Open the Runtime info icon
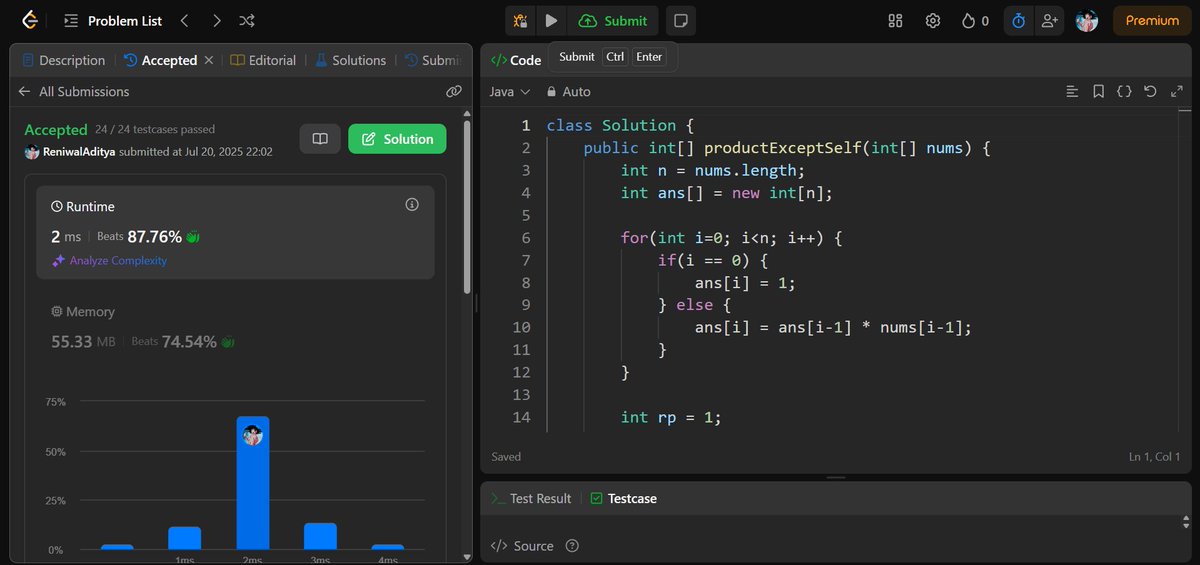Viewport: 1200px width, 565px height. coord(412,204)
